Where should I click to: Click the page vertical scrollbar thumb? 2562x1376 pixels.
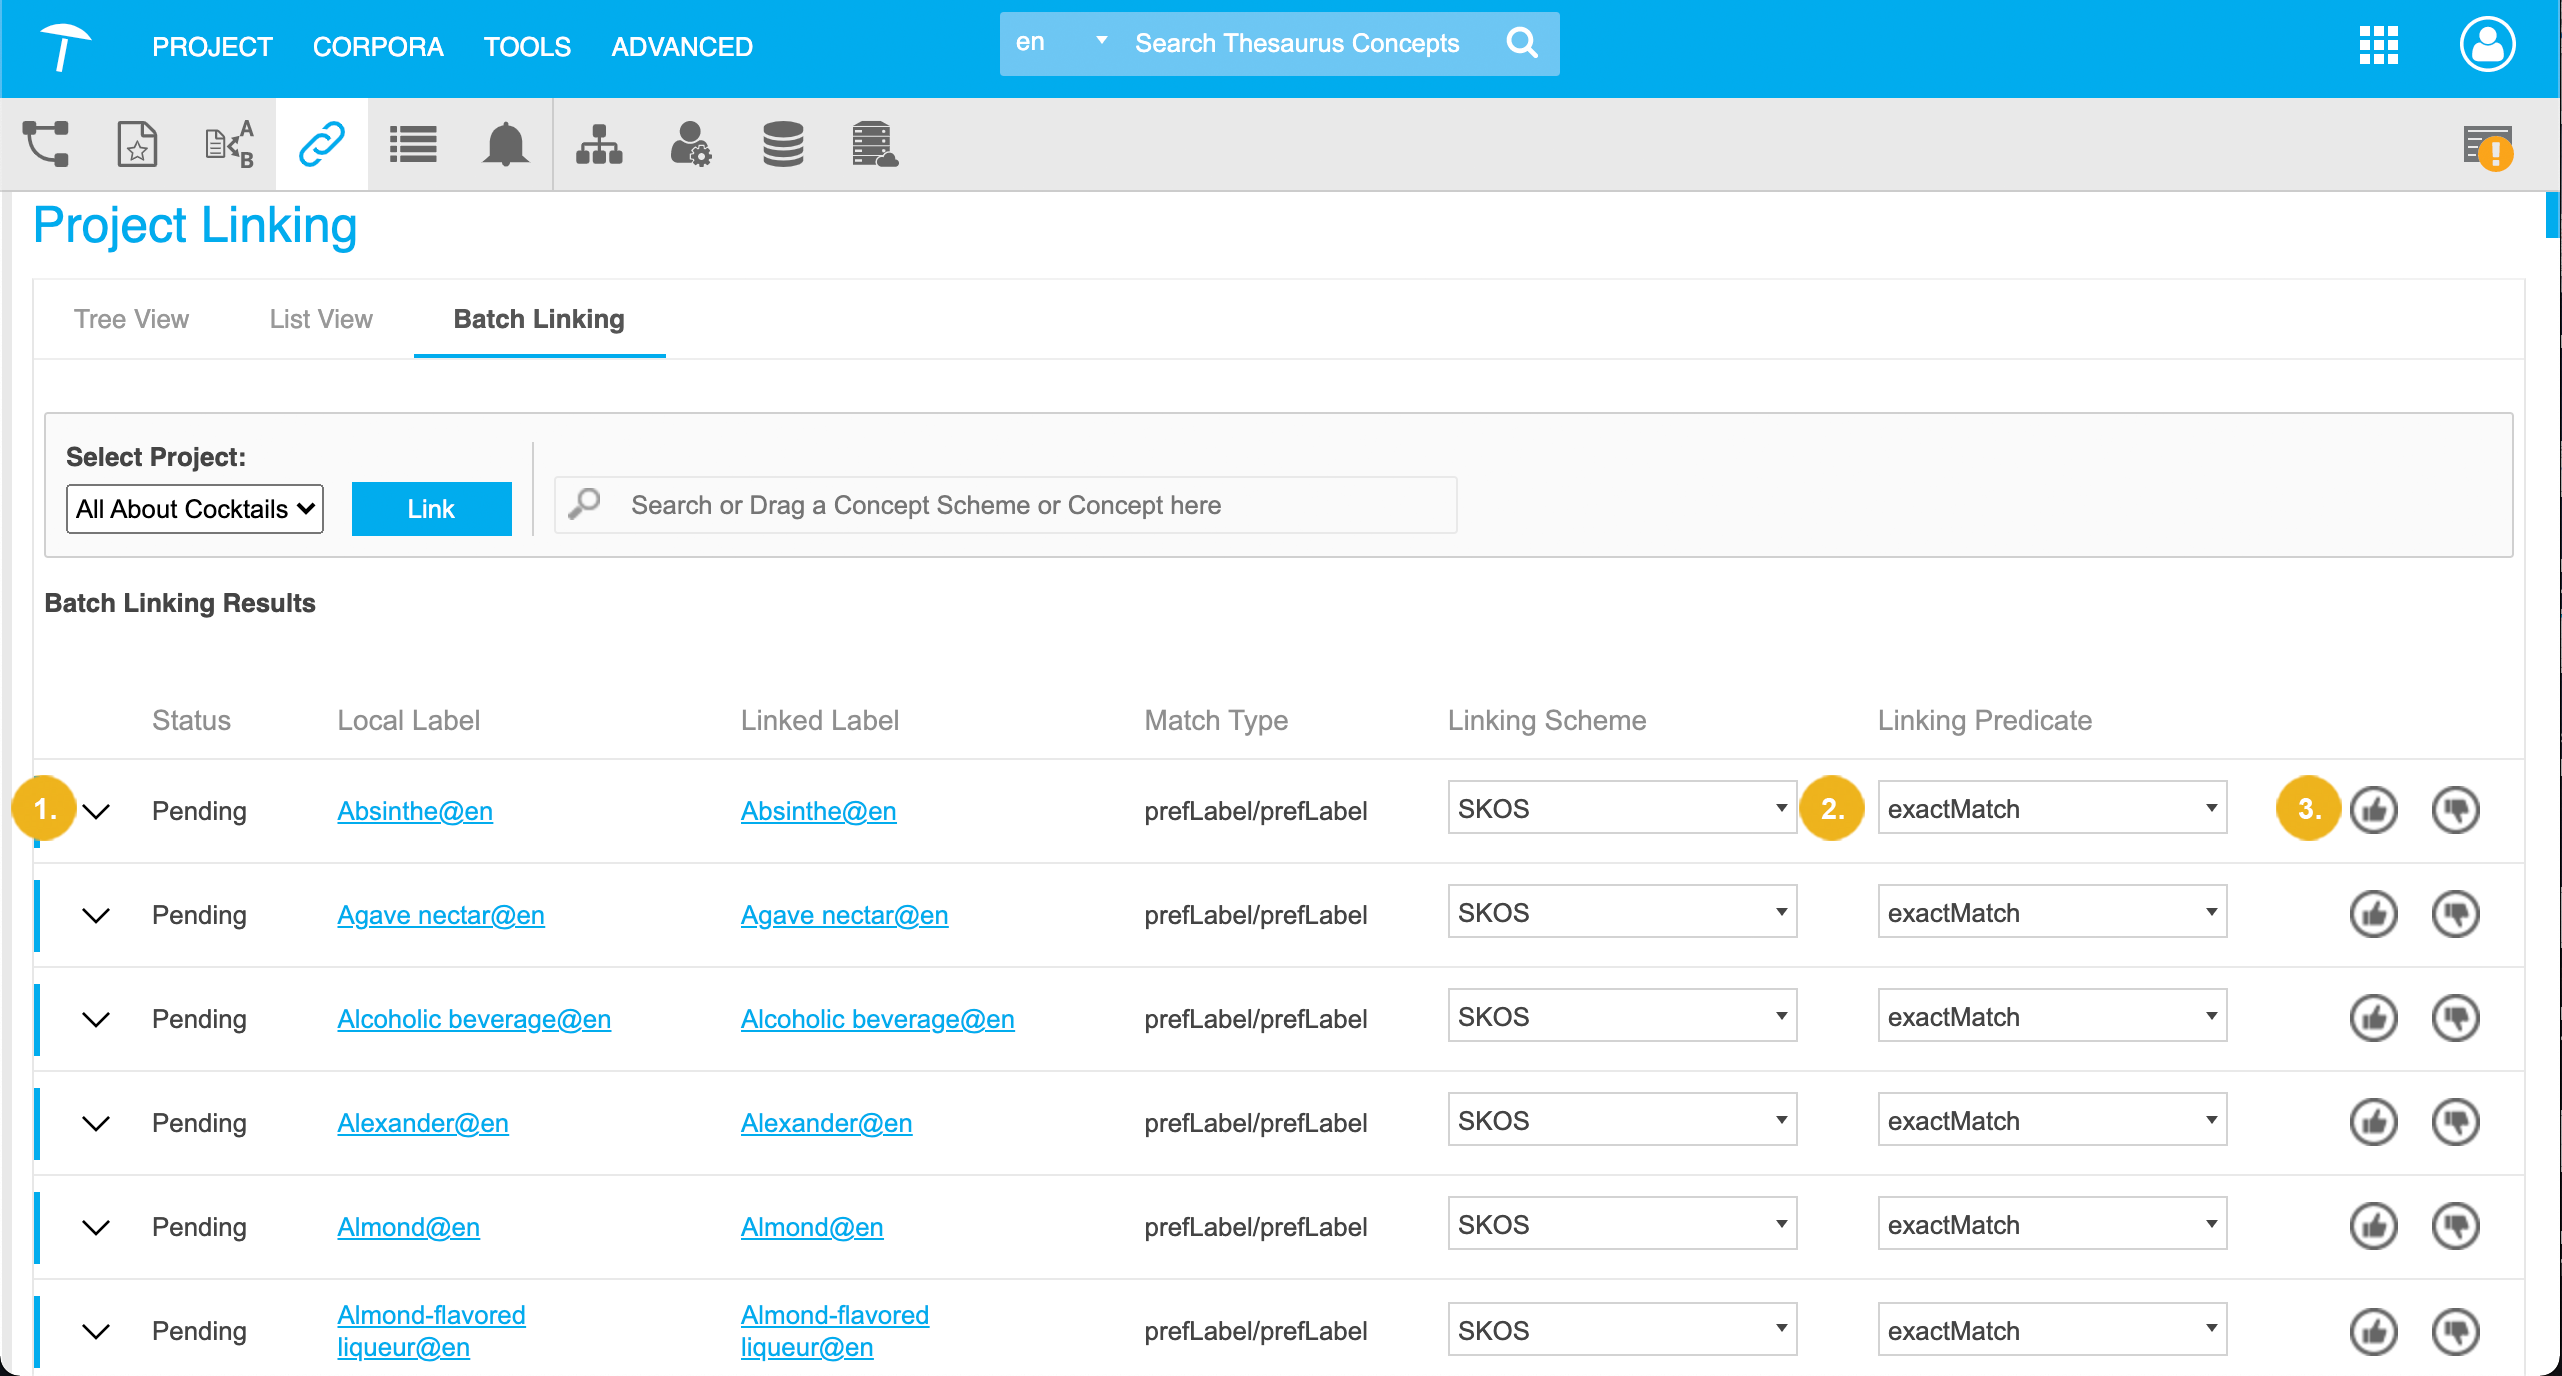click(2551, 215)
